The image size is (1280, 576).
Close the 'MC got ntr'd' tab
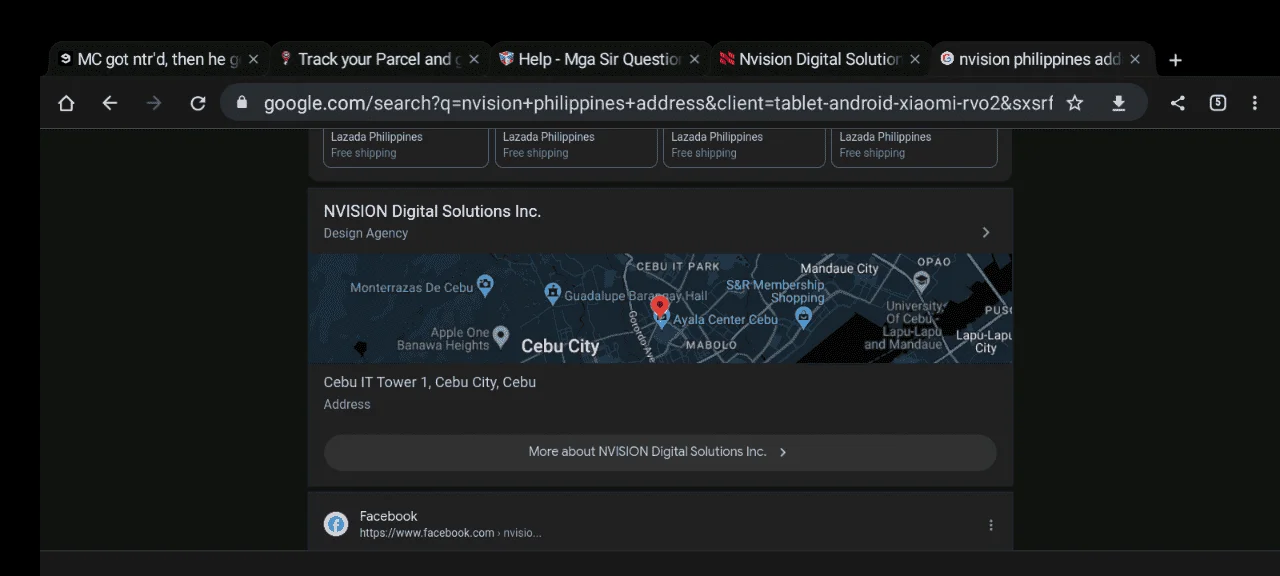click(x=253, y=60)
